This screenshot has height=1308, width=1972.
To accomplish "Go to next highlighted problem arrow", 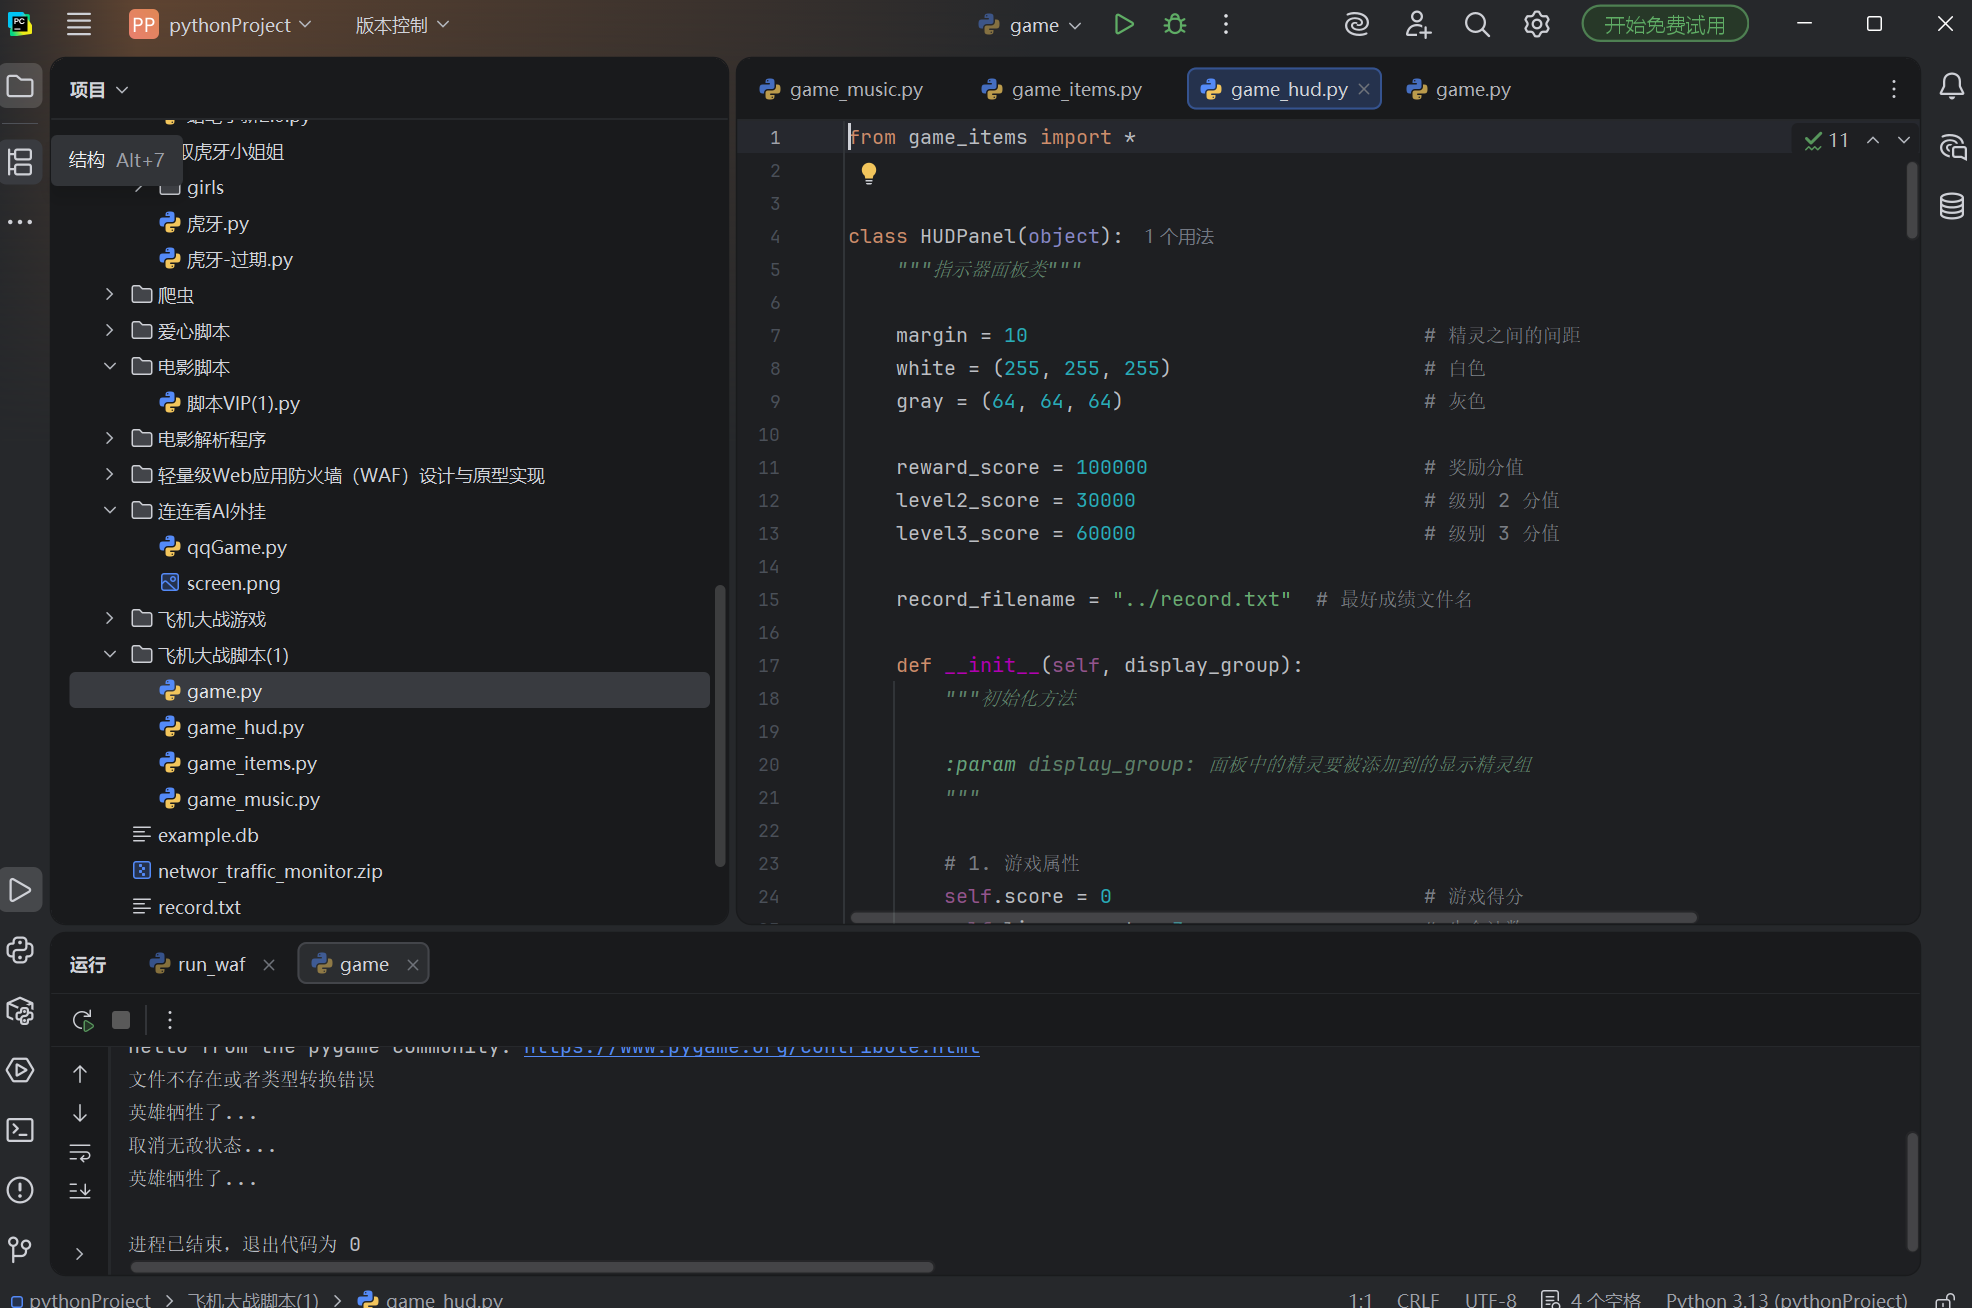I will click(x=1904, y=140).
